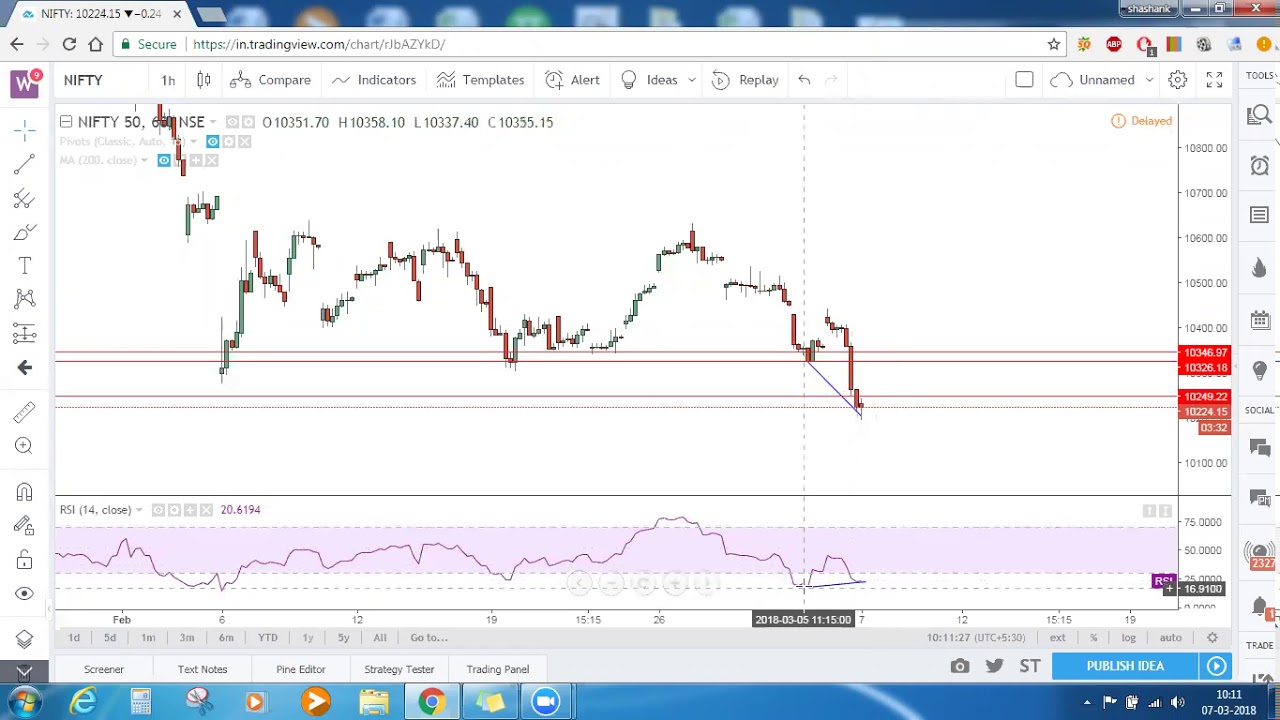This screenshot has width=1280, height=720.
Task: Collapse the NIFTY 50 legend
Action: click(66, 122)
